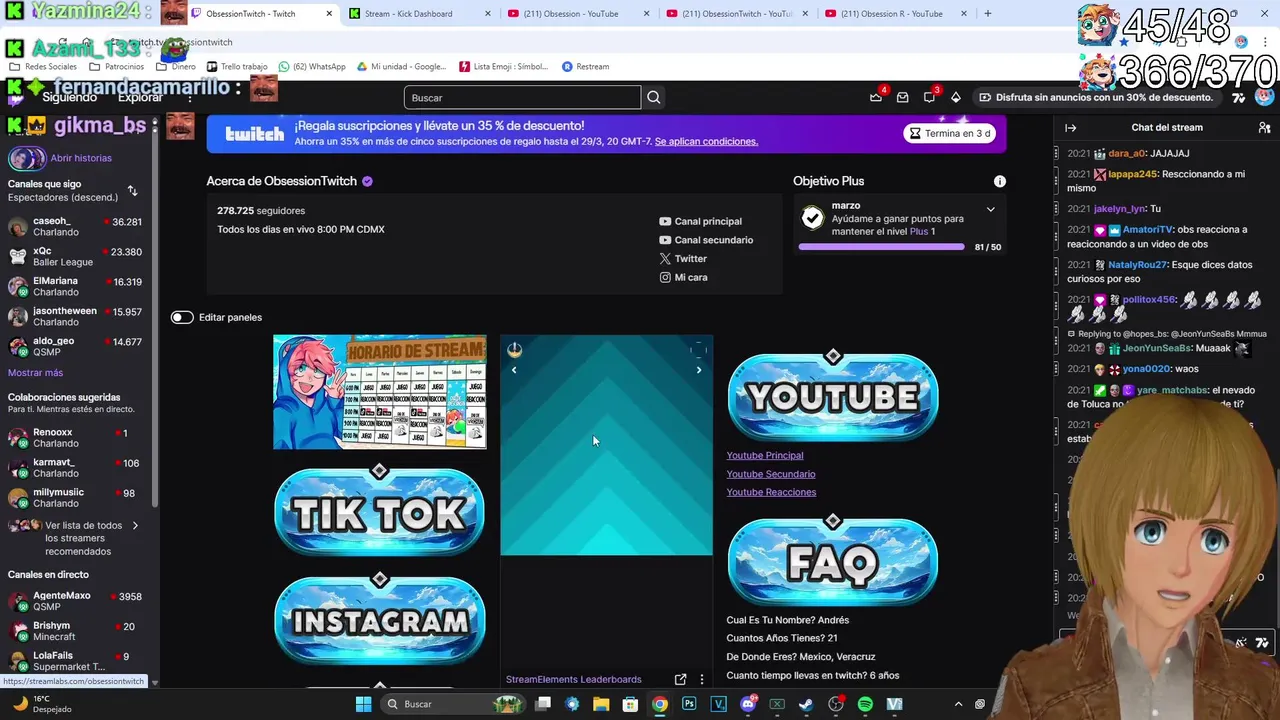Open the Explorar menu item
Screen dimensions: 1280x720
tap(140, 97)
